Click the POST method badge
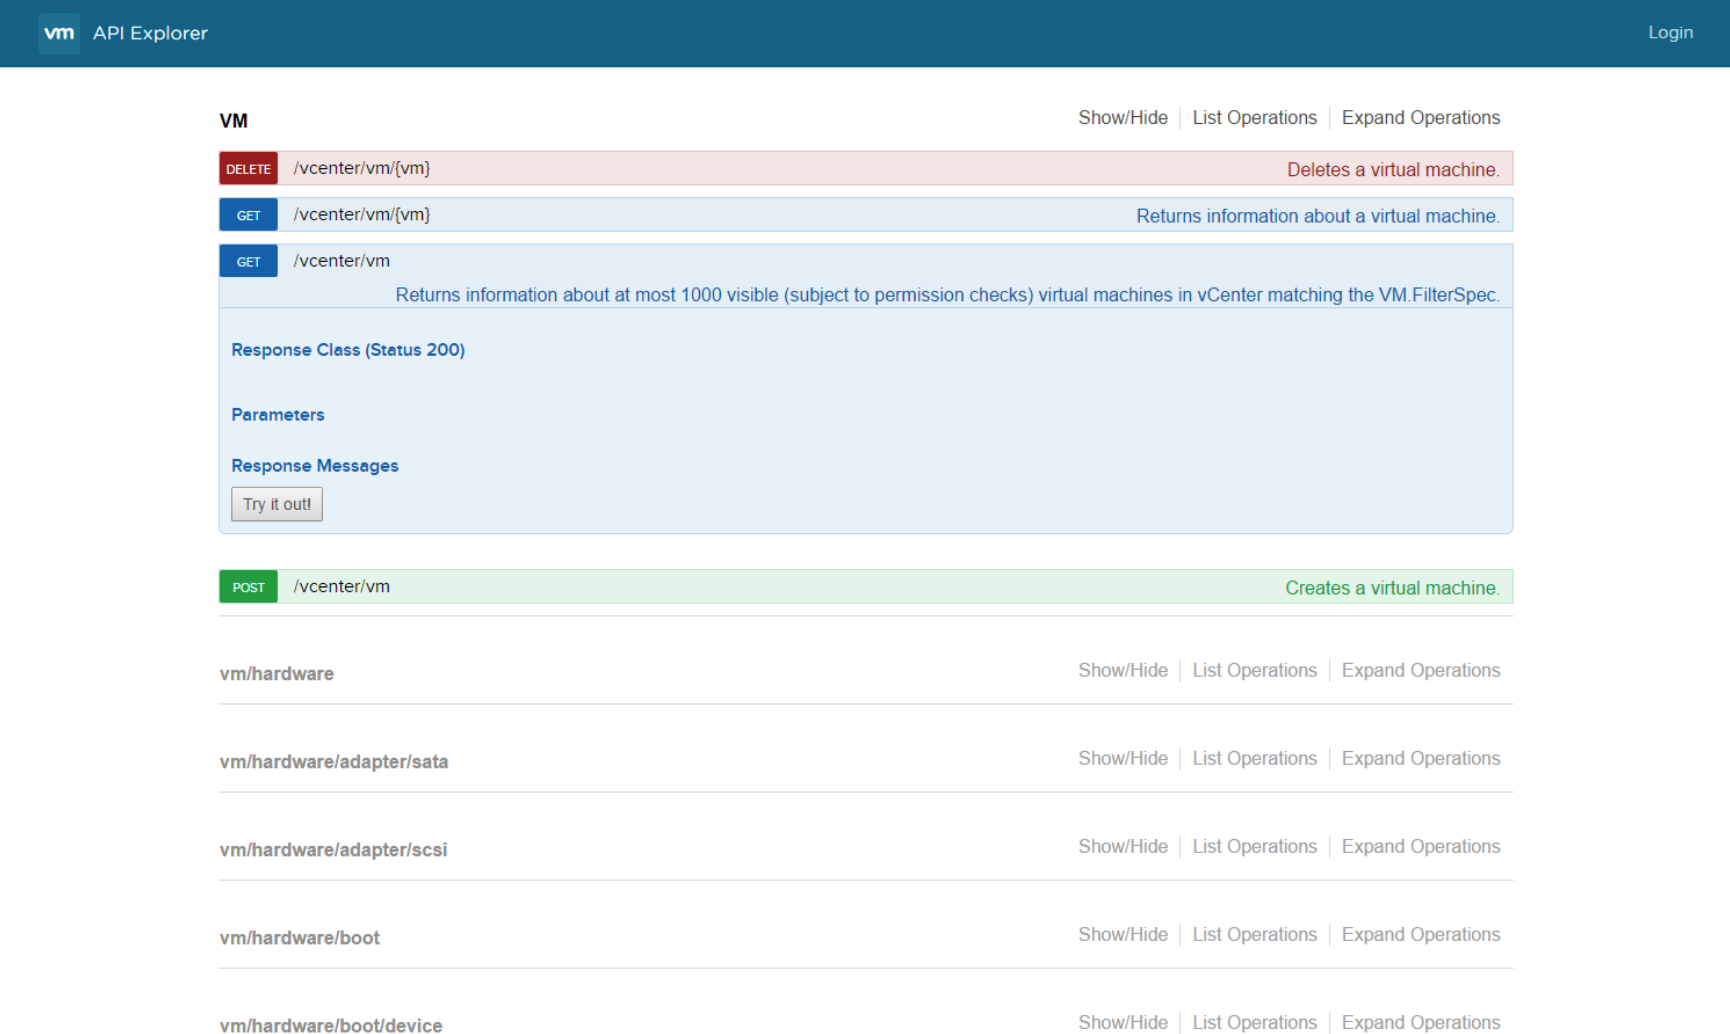This screenshot has height=1034, width=1730. [248, 587]
